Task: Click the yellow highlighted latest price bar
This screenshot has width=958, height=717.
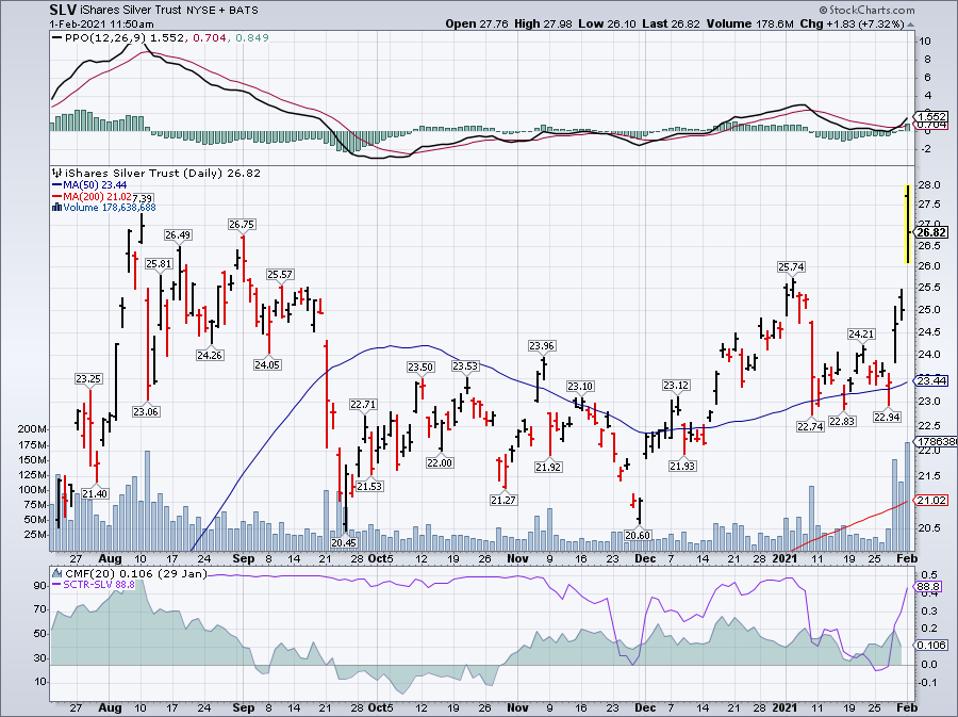Action: [x=908, y=224]
